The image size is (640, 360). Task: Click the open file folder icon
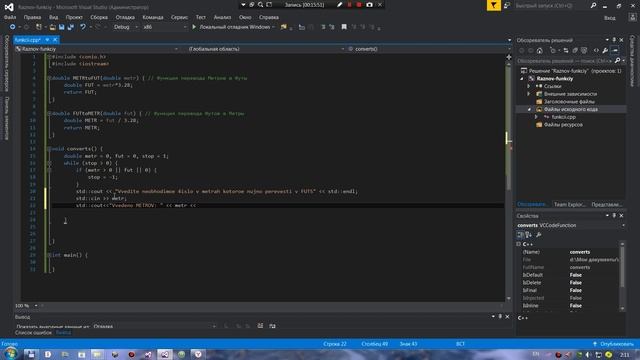tap(53, 27)
